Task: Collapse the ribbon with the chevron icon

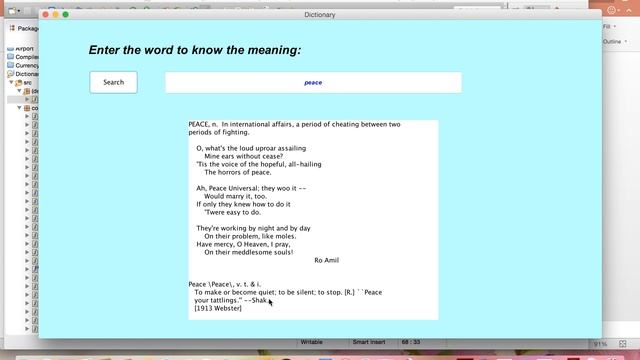Action: click(629, 11)
